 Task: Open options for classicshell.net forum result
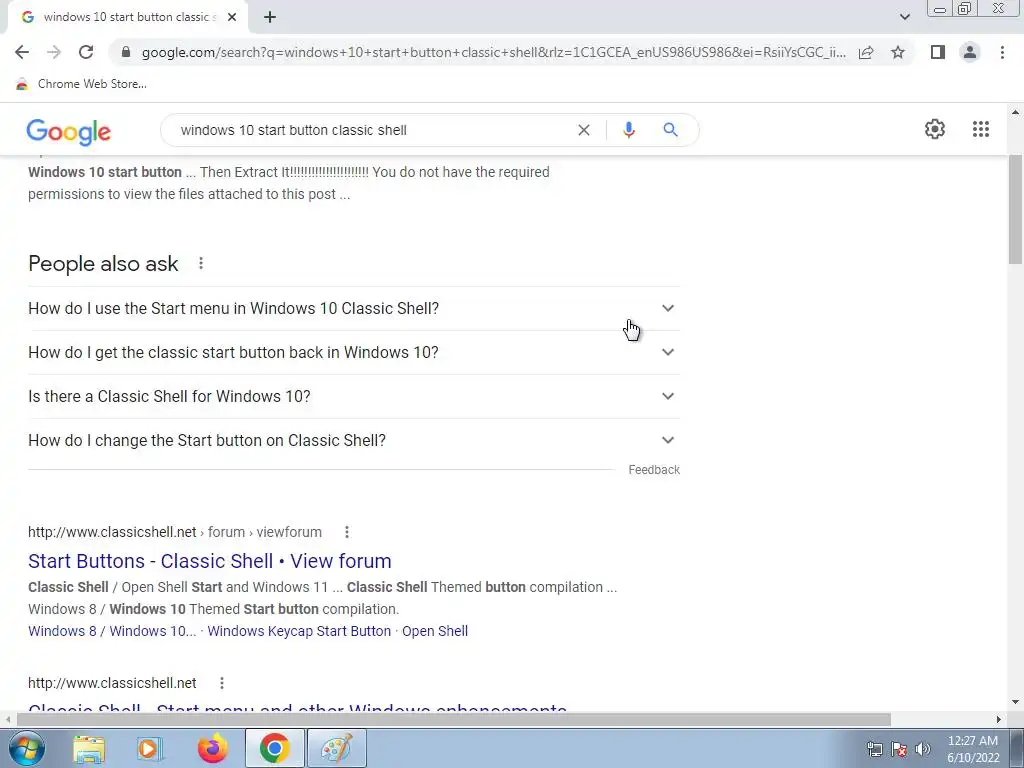(347, 532)
